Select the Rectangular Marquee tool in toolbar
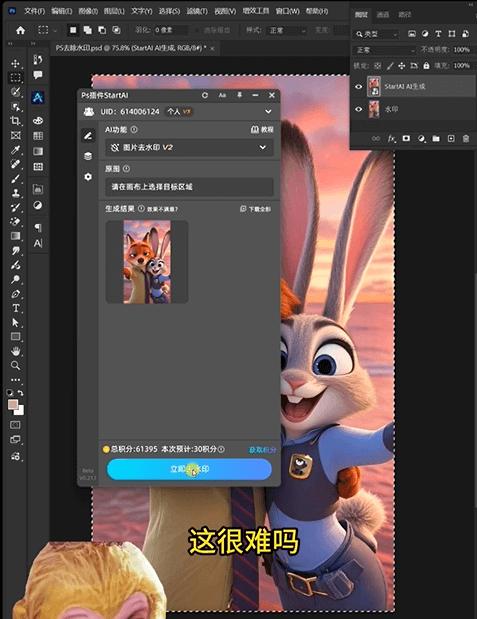Viewport: 477px width, 619px height. tap(15, 77)
